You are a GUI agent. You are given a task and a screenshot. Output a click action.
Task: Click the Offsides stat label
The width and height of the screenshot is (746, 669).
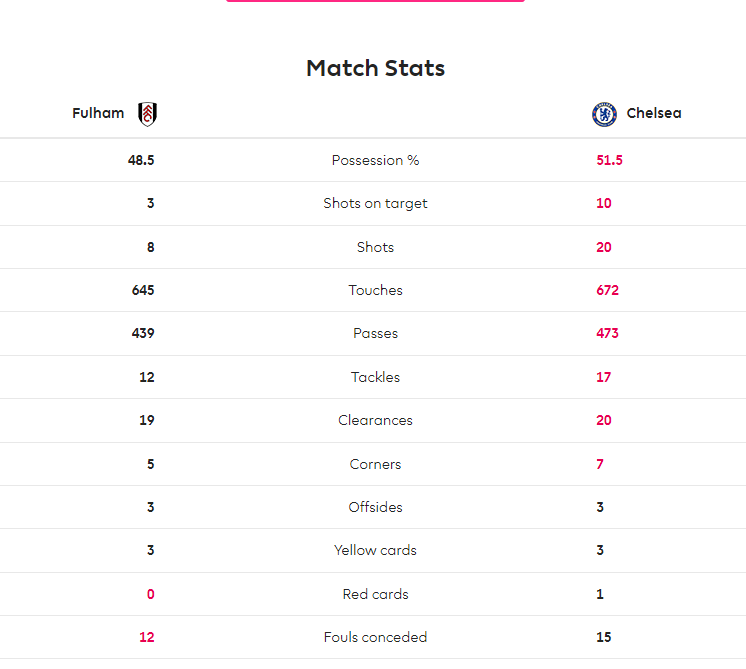pyautogui.click(x=375, y=507)
